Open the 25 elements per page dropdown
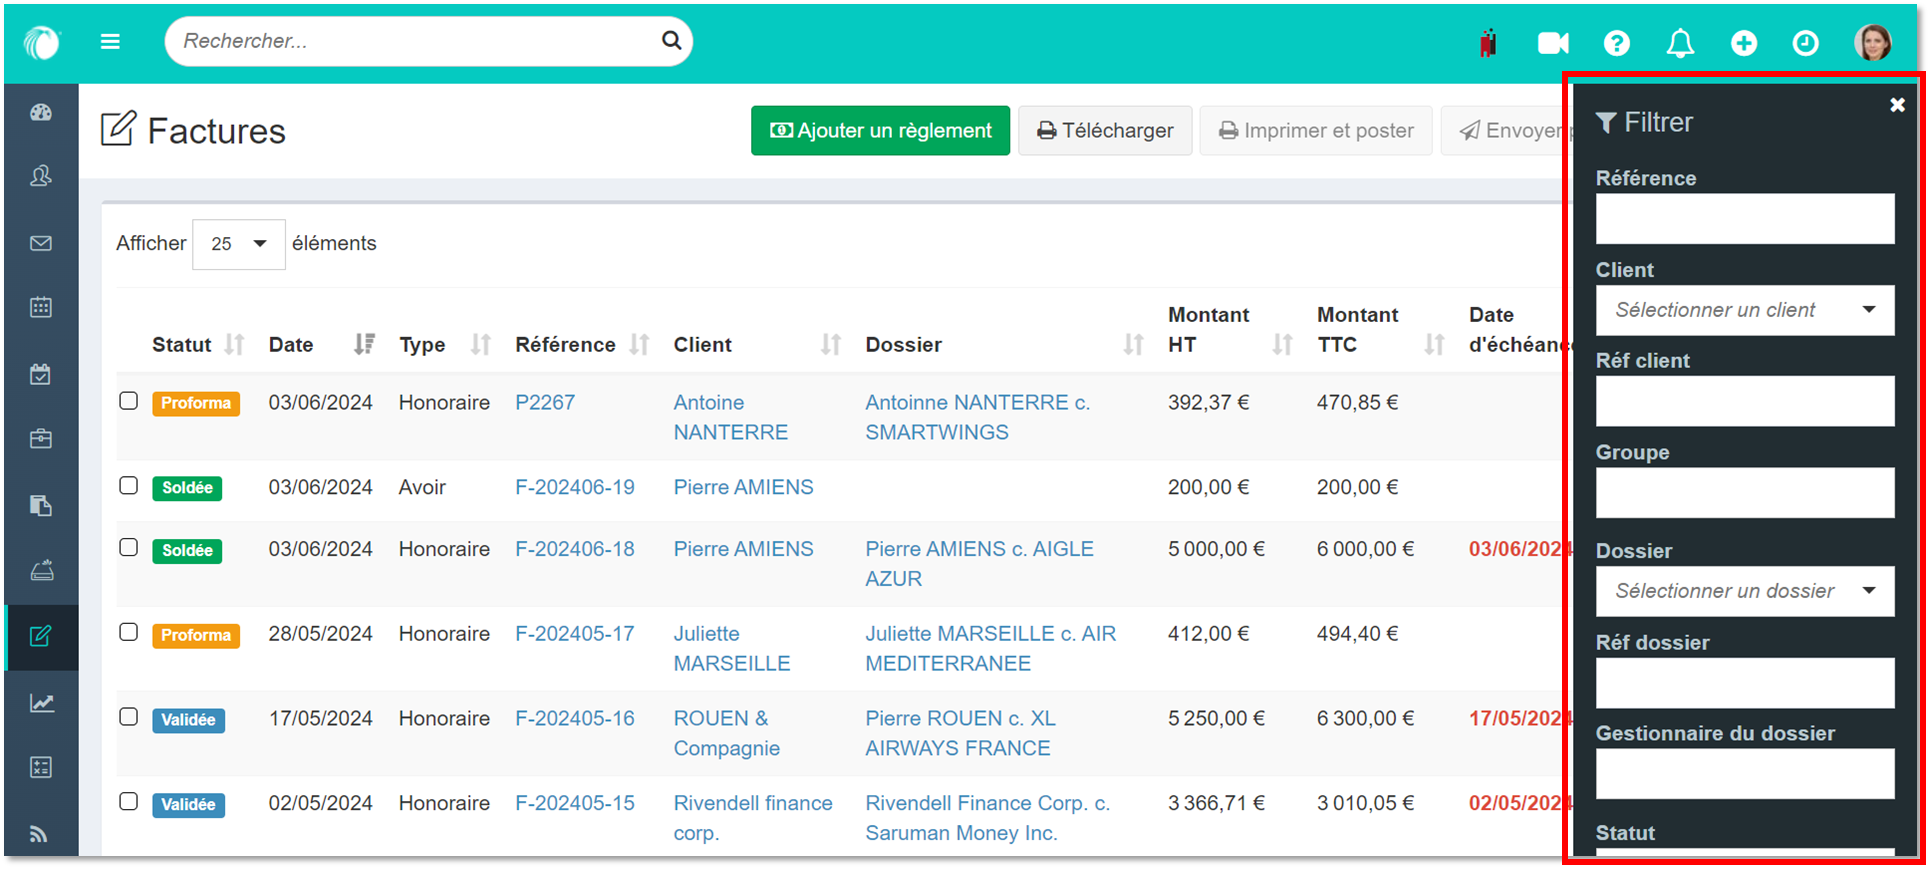This screenshot has height=869, width=1930. 238,244
